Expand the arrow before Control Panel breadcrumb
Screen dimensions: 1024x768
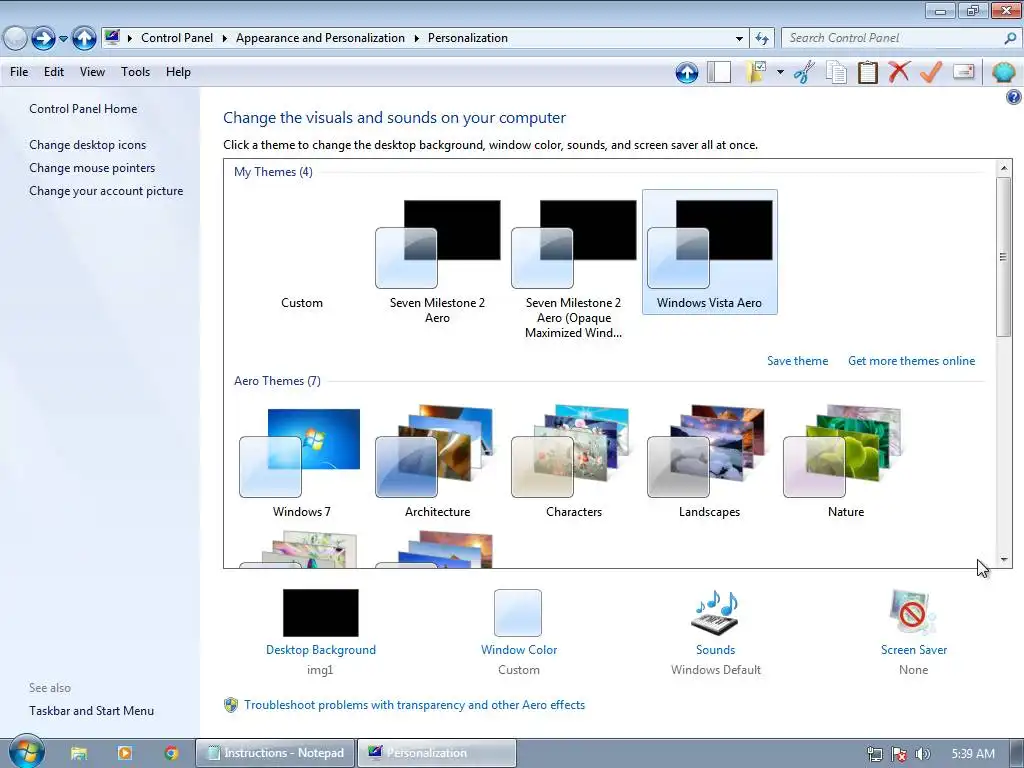[129, 38]
